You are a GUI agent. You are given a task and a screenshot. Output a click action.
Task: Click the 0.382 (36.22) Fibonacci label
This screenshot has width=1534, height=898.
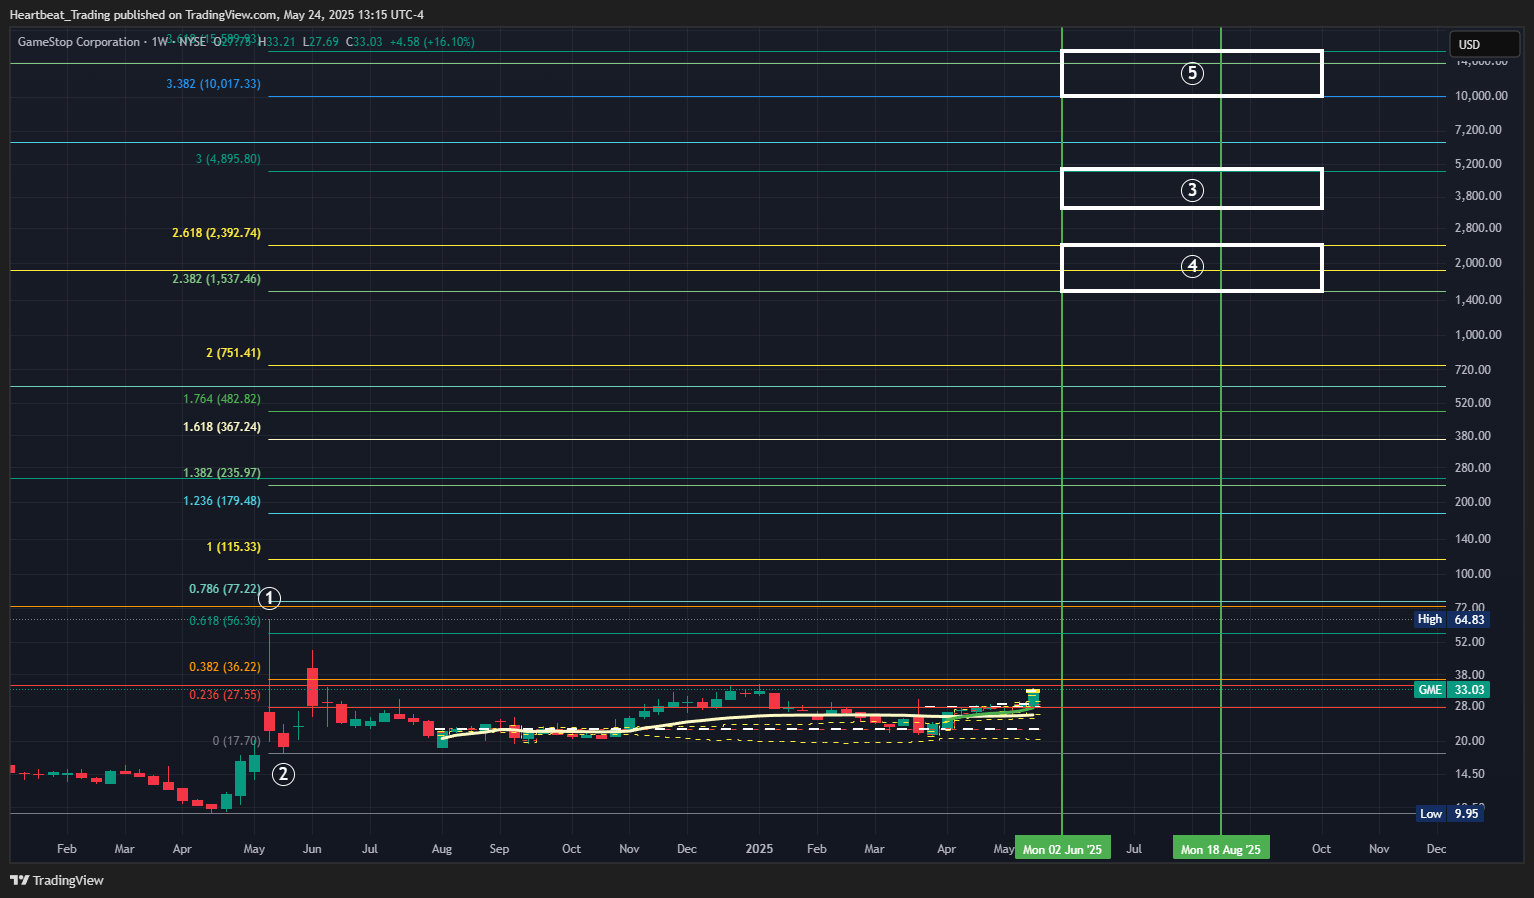[x=225, y=667]
